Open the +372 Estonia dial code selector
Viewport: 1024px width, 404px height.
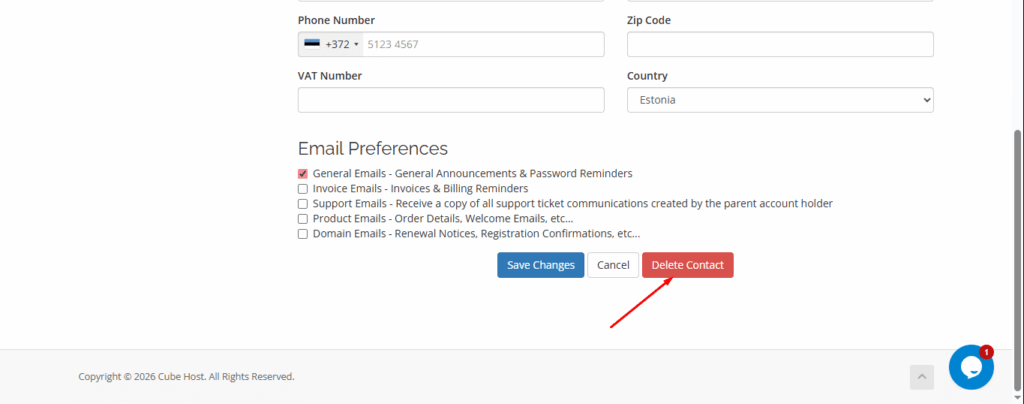[329, 45]
